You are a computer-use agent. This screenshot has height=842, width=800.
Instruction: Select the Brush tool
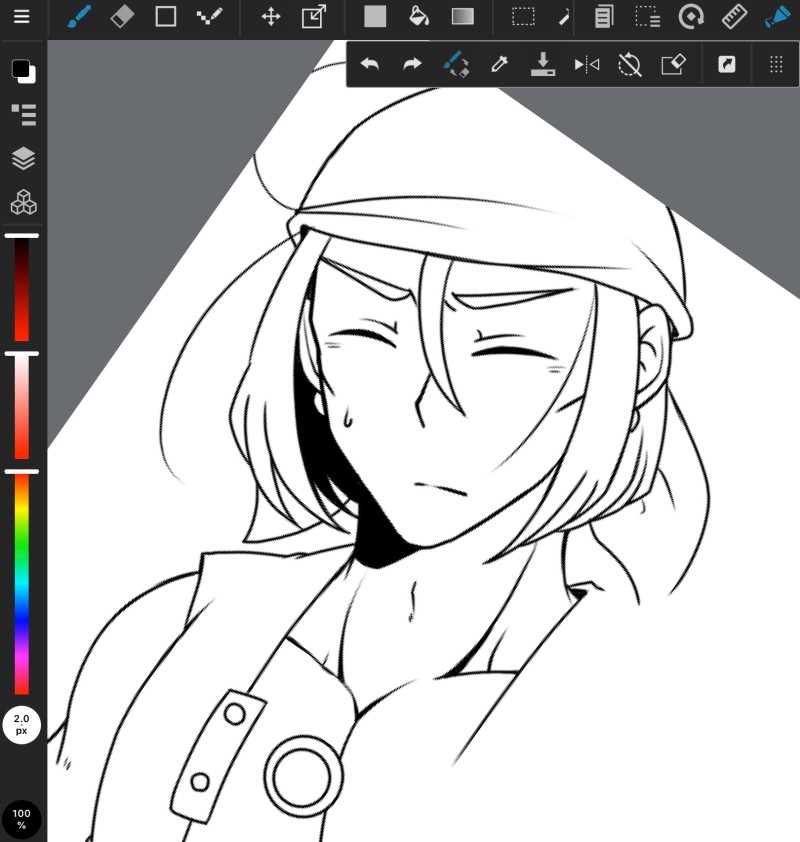pos(79,16)
